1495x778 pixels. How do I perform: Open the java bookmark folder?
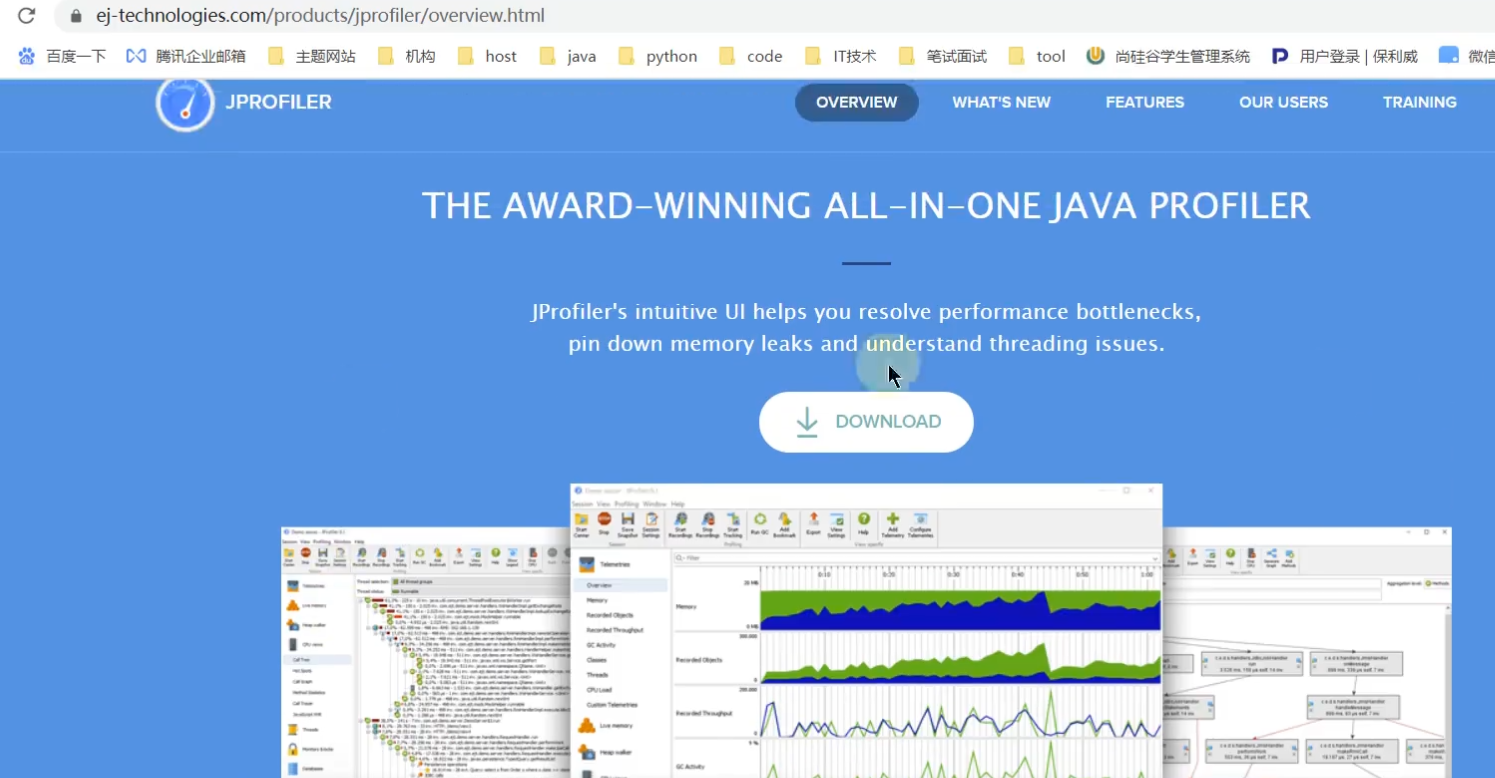click(568, 56)
